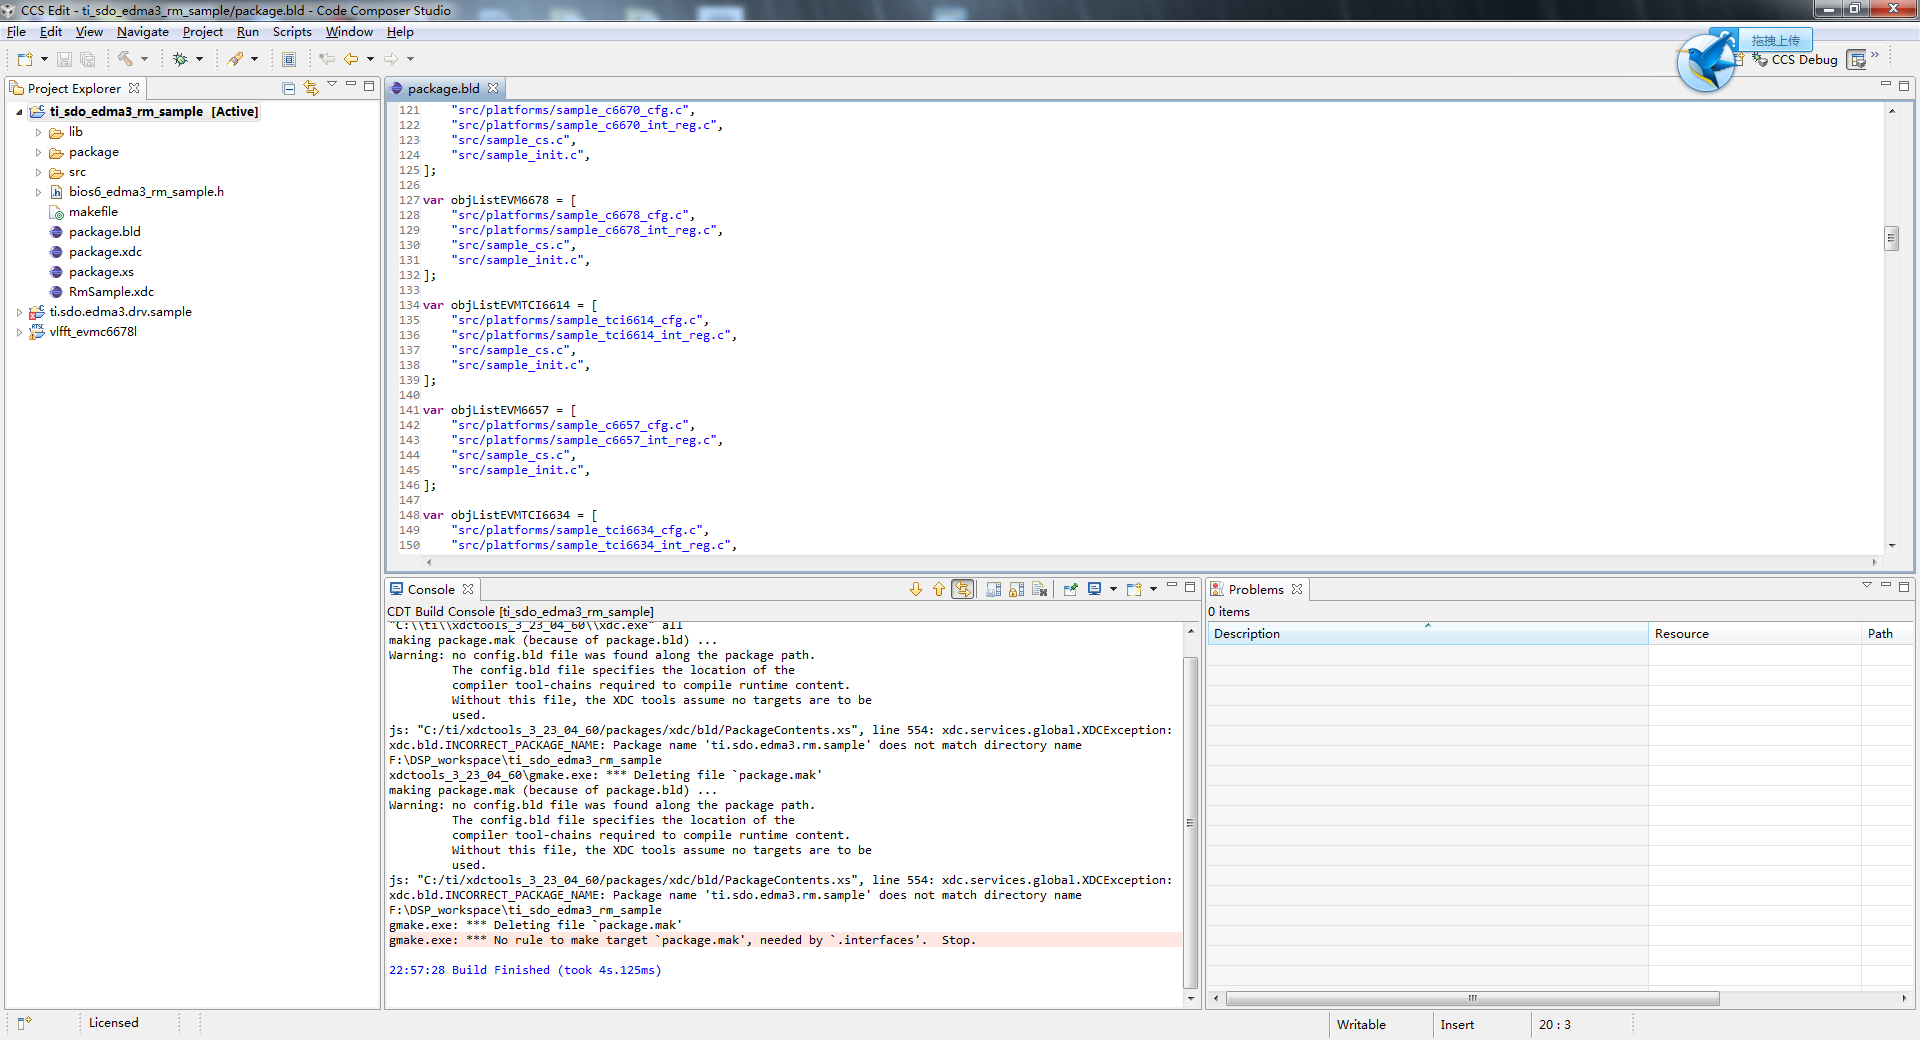
Task: Select makefile in Project Explorer
Action: pyautogui.click(x=93, y=212)
